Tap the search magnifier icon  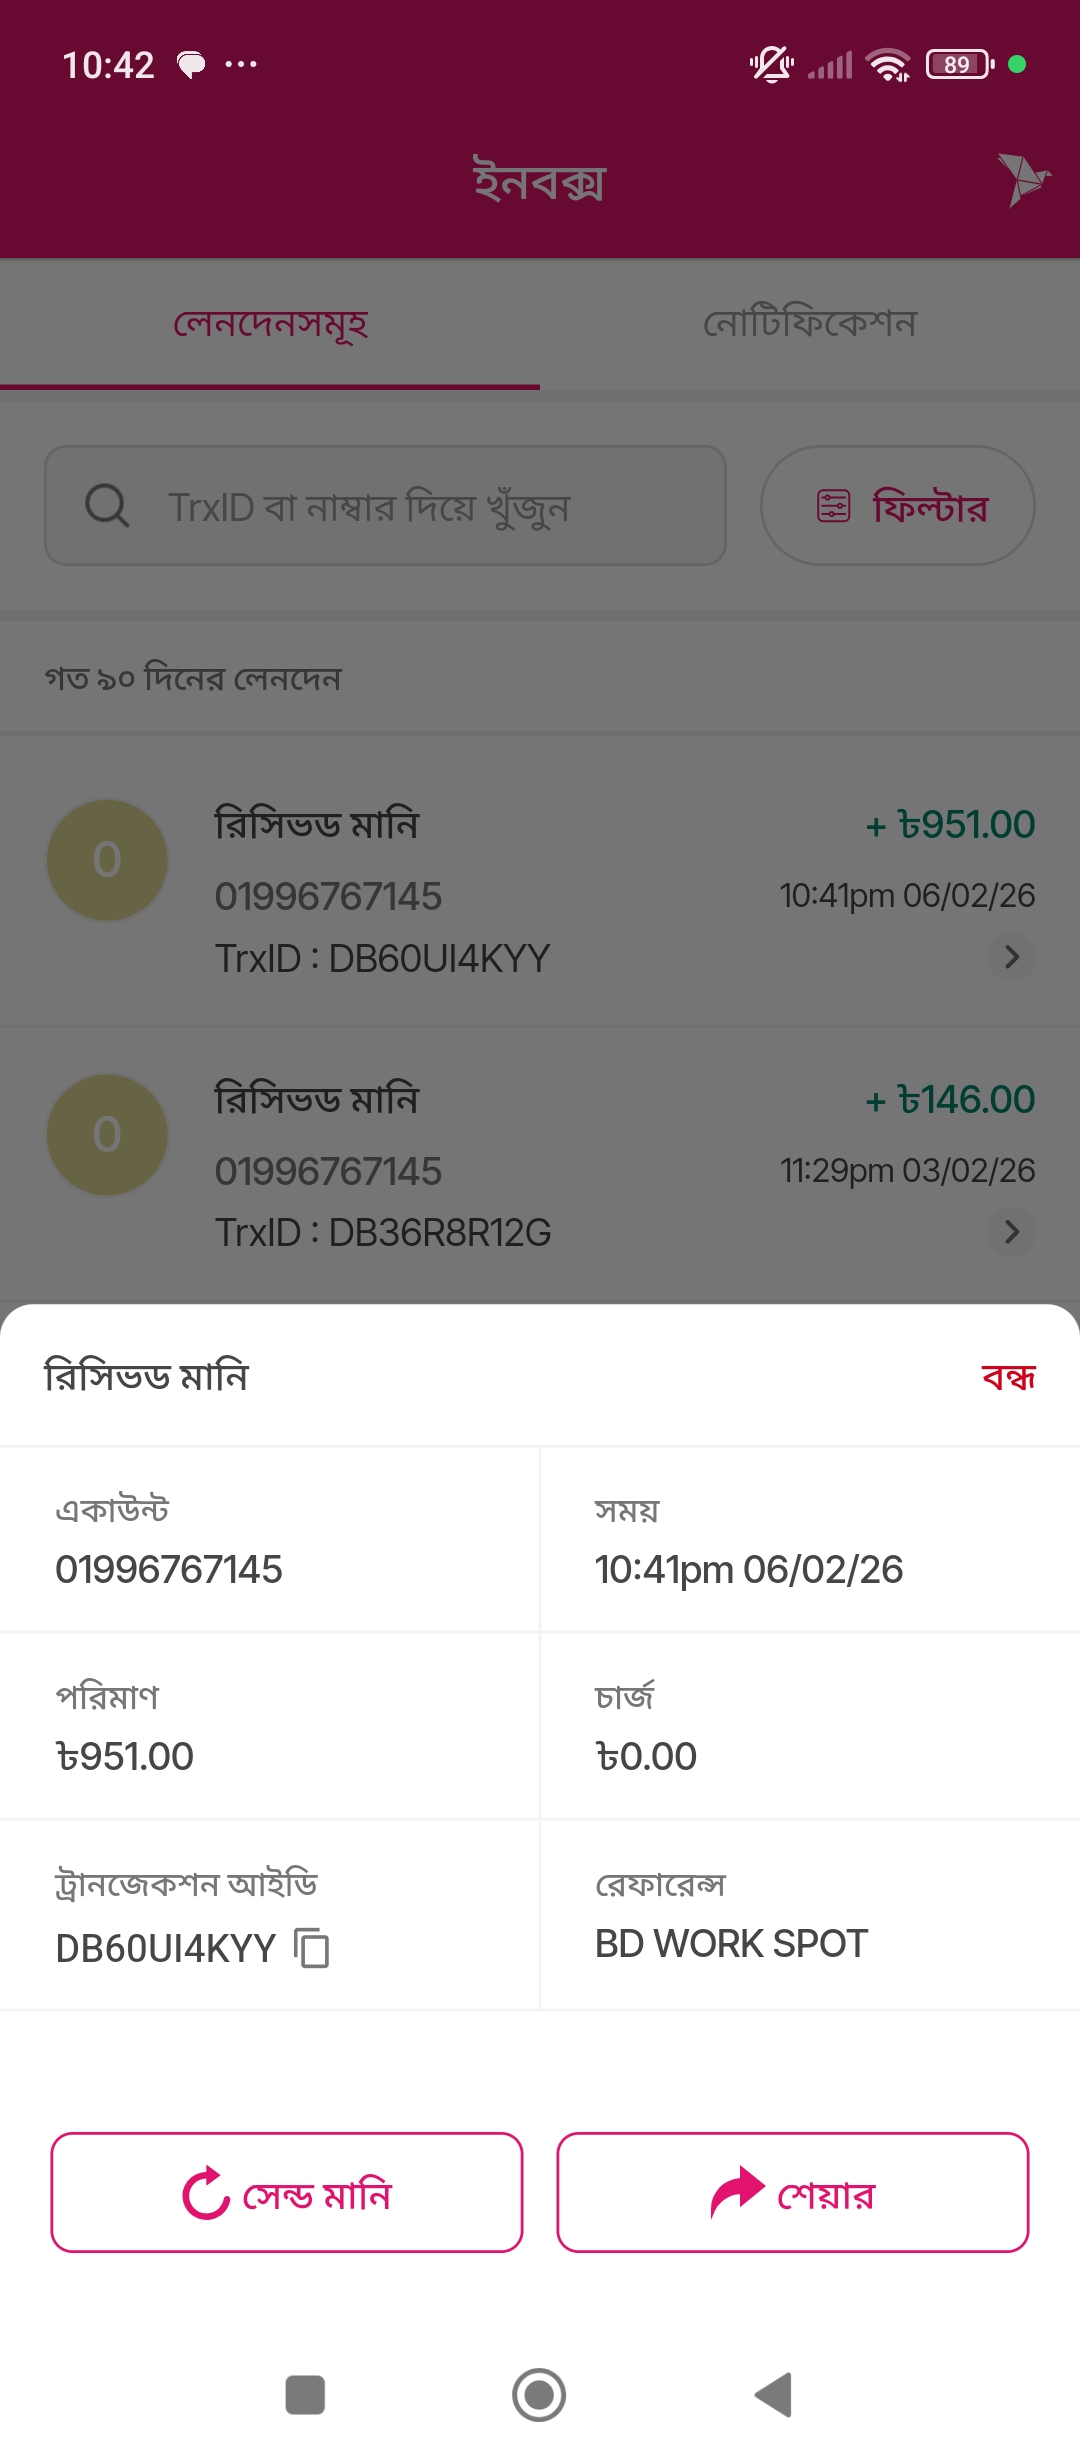(107, 506)
